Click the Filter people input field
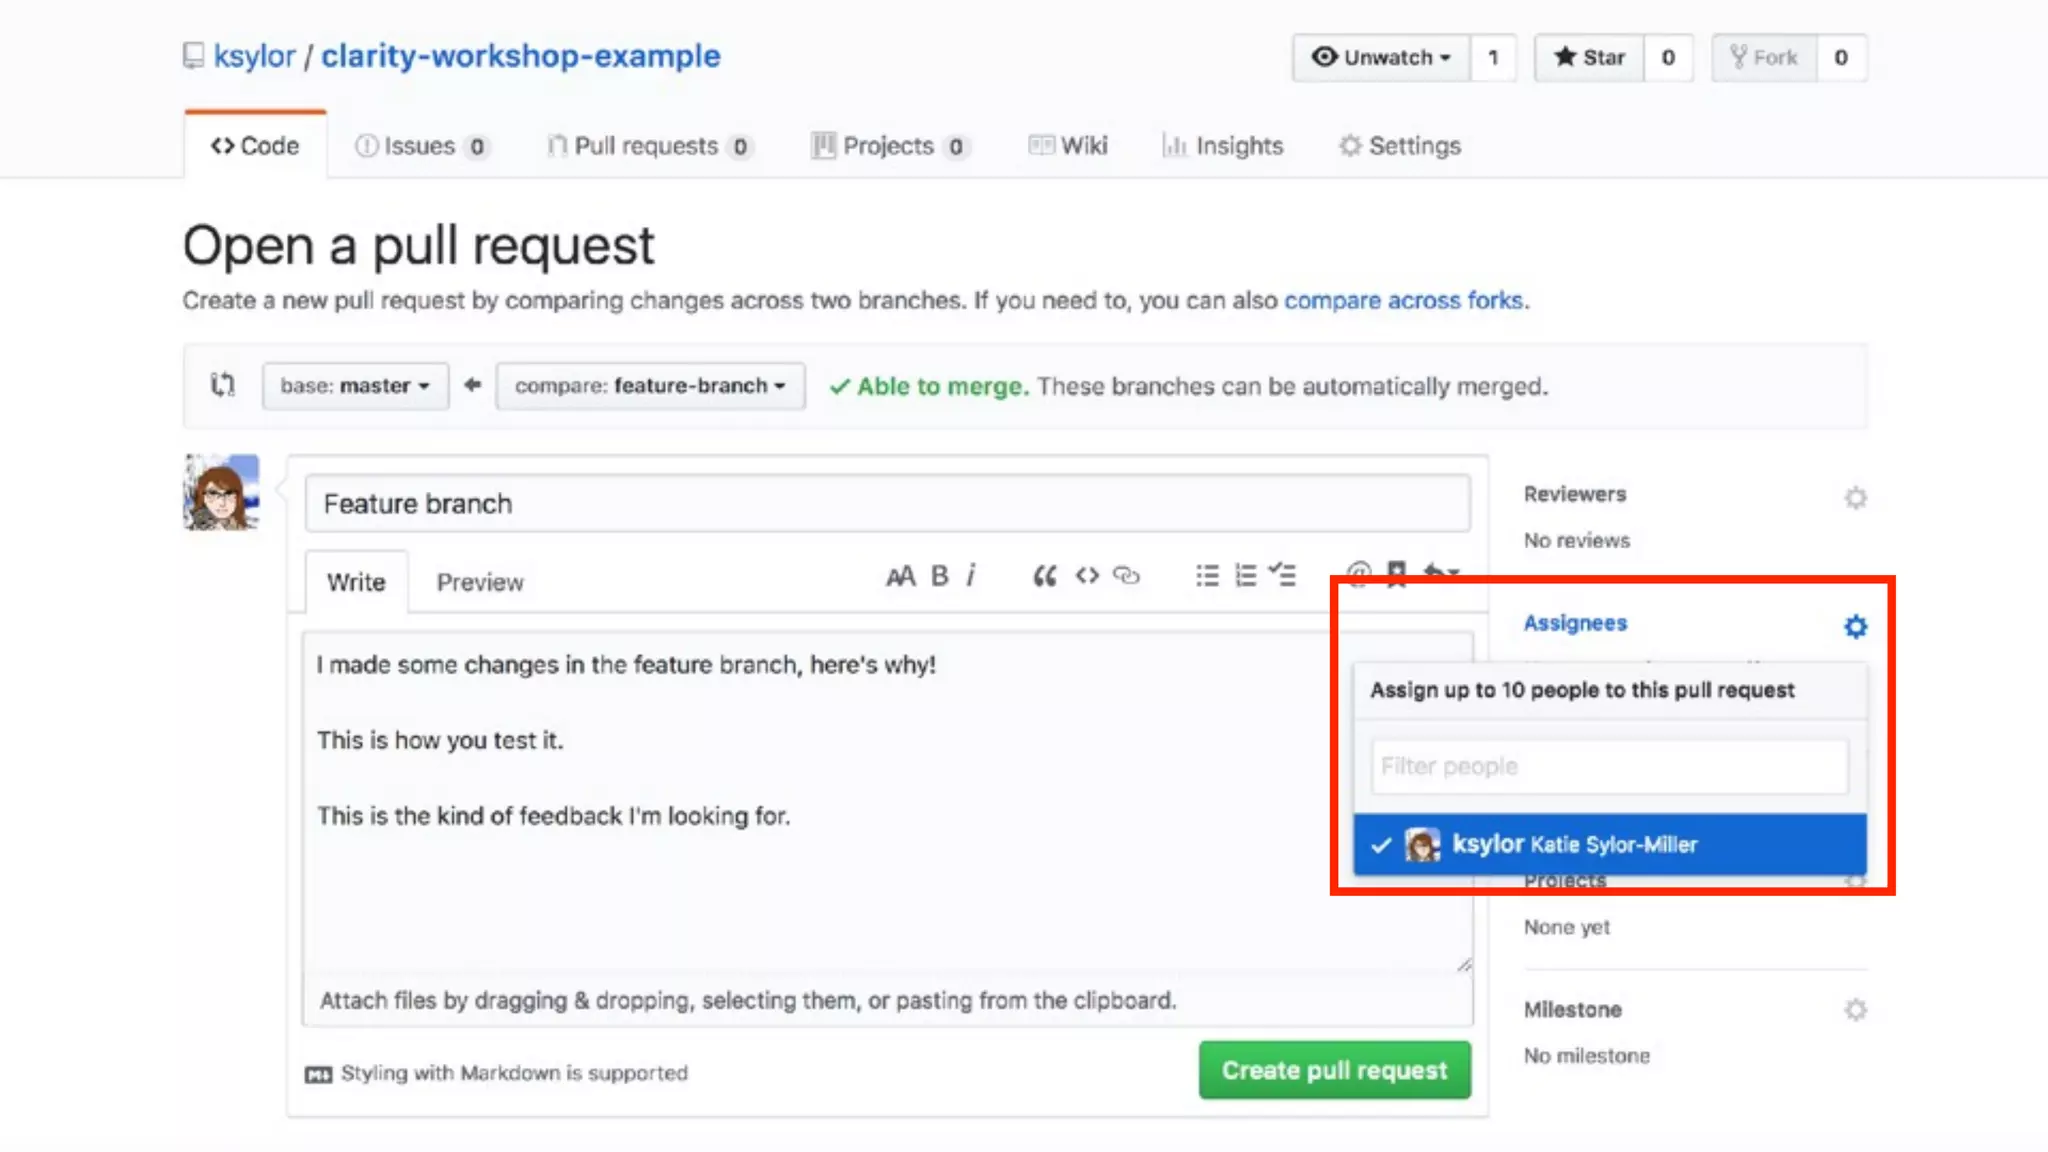Screen dimensions: 2048x1152 1609,767
